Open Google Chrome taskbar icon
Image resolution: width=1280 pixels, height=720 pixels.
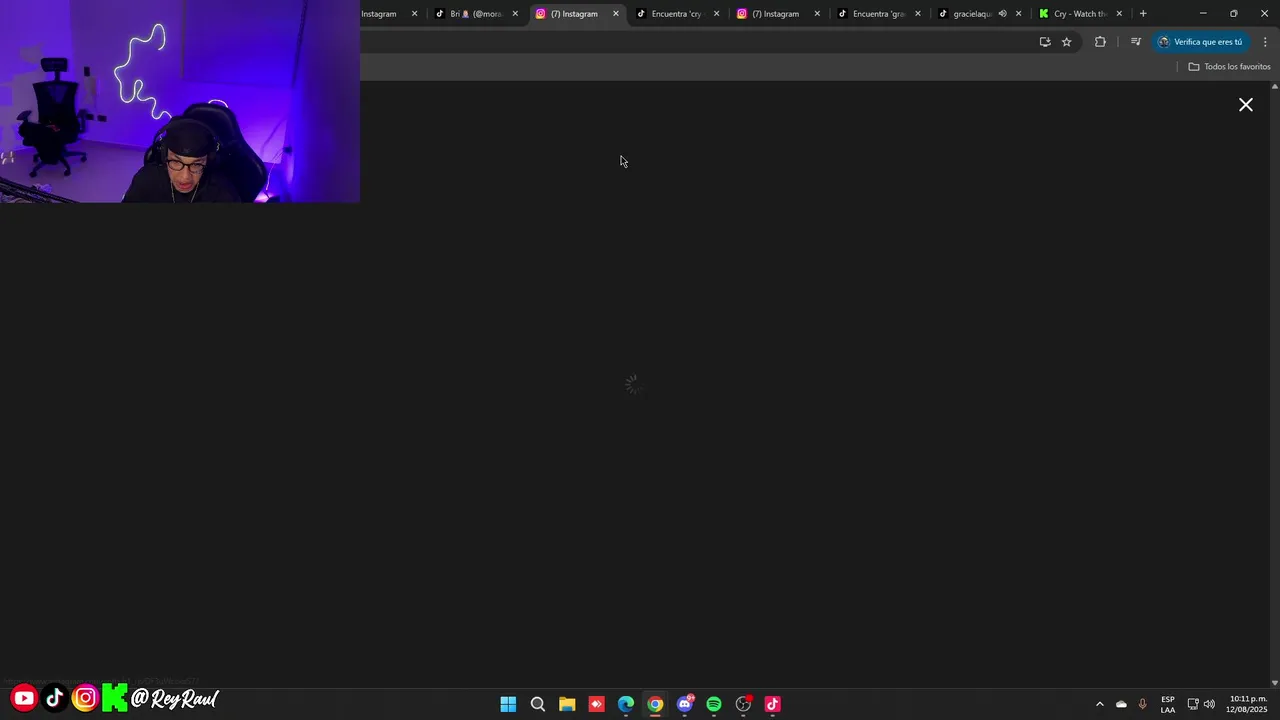coord(655,704)
